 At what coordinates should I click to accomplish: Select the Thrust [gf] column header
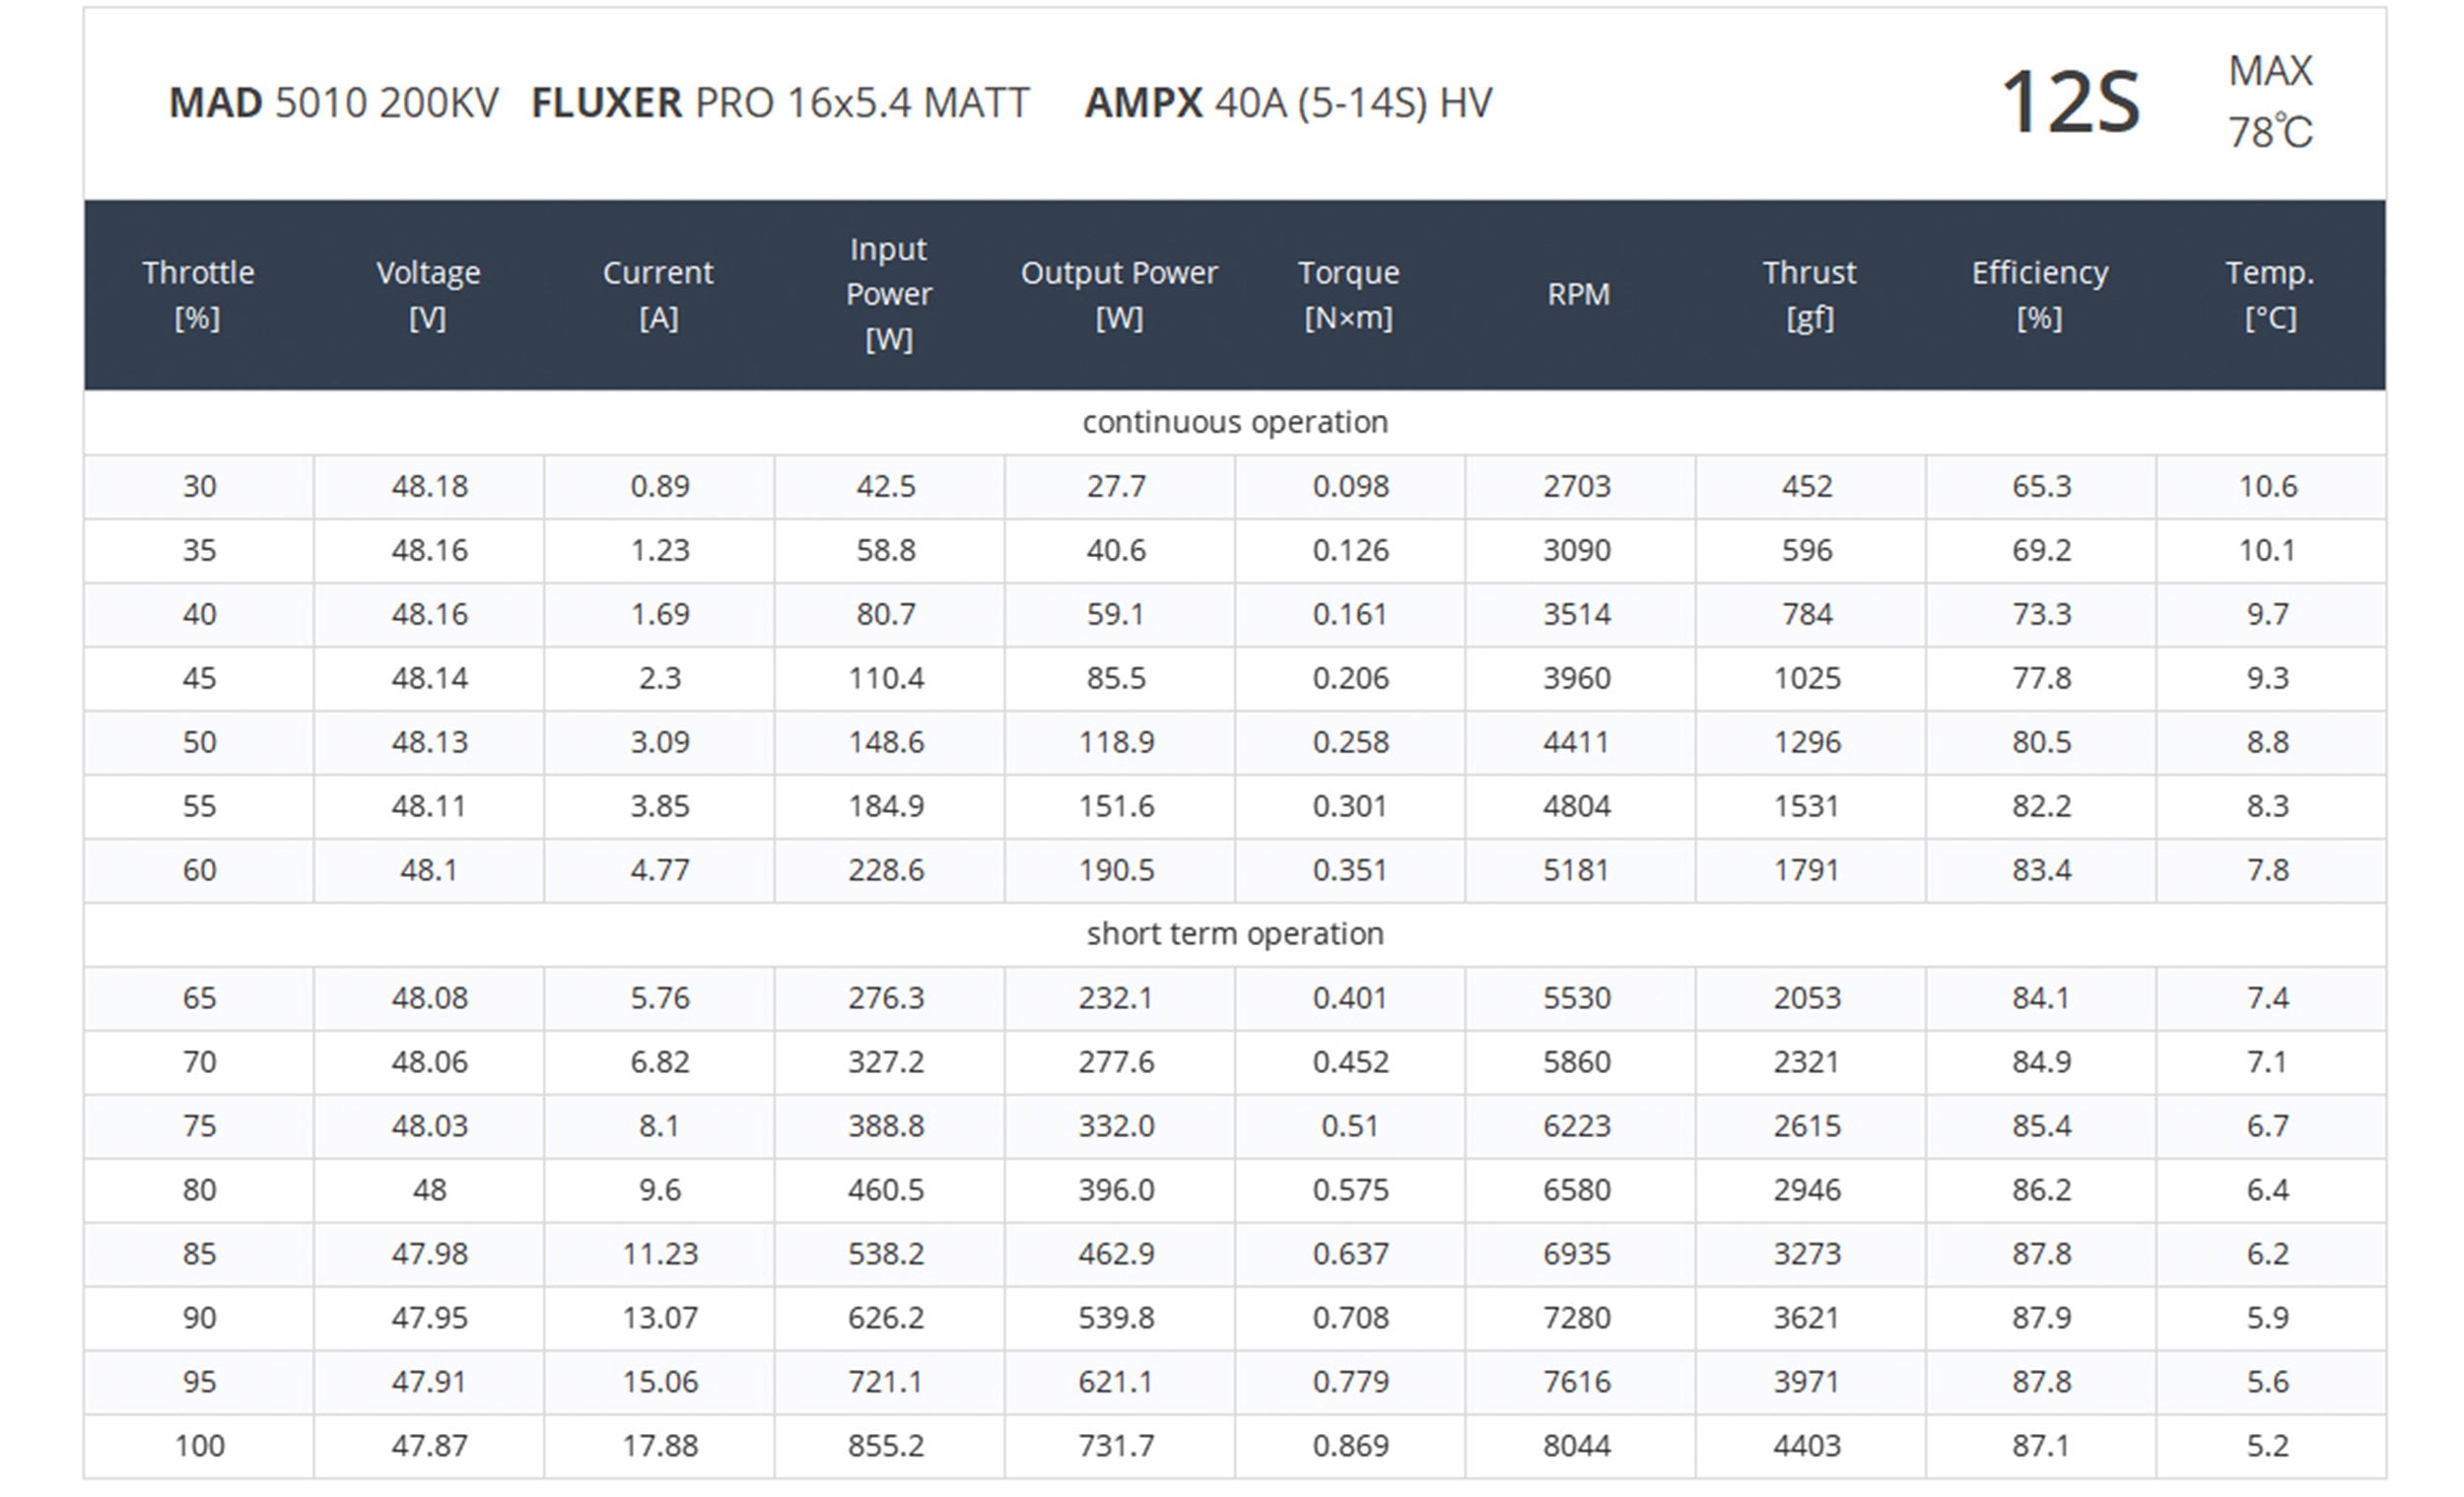pyautogui.click(x=1809, y=295)
